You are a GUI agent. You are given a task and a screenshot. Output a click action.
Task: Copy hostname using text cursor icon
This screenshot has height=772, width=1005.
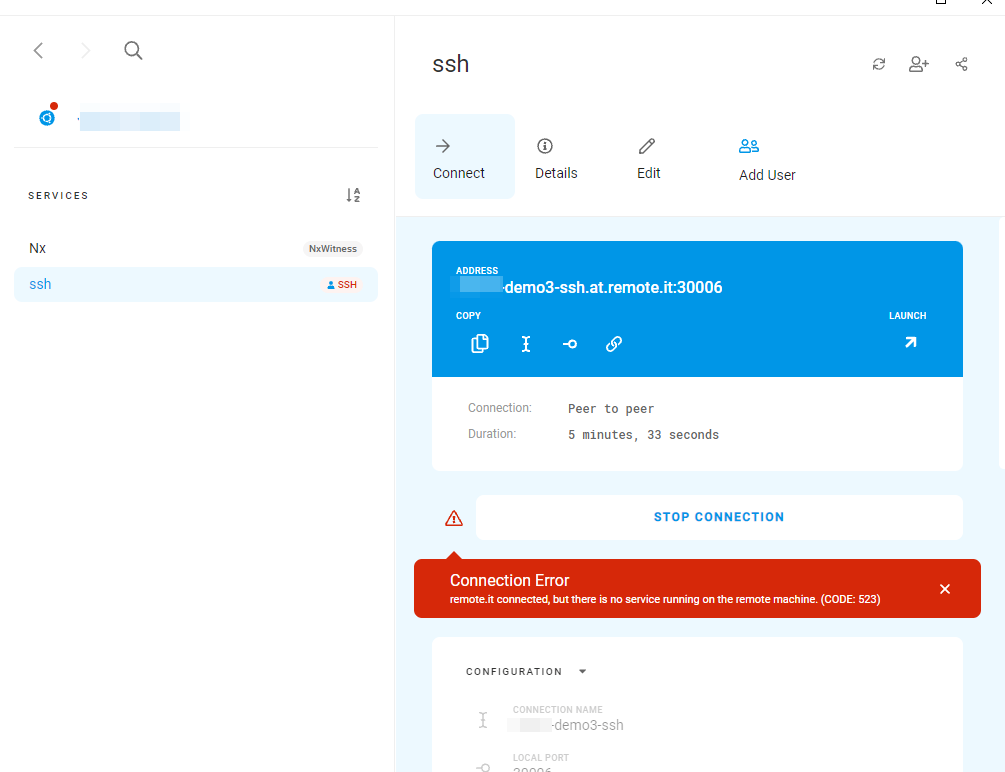click(x=526, y=344)
